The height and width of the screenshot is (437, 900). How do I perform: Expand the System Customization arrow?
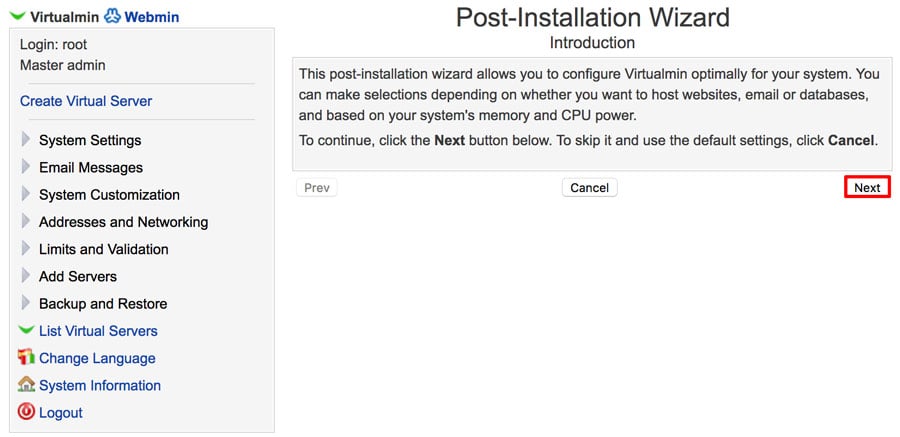coord(26,194)
